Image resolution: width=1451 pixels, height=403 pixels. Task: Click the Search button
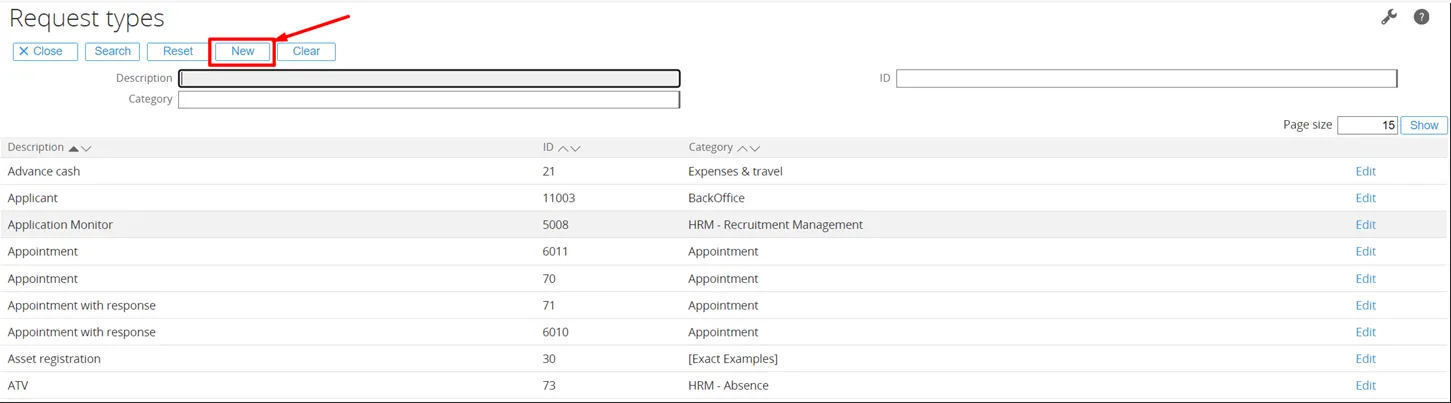[x=112, y=51]
